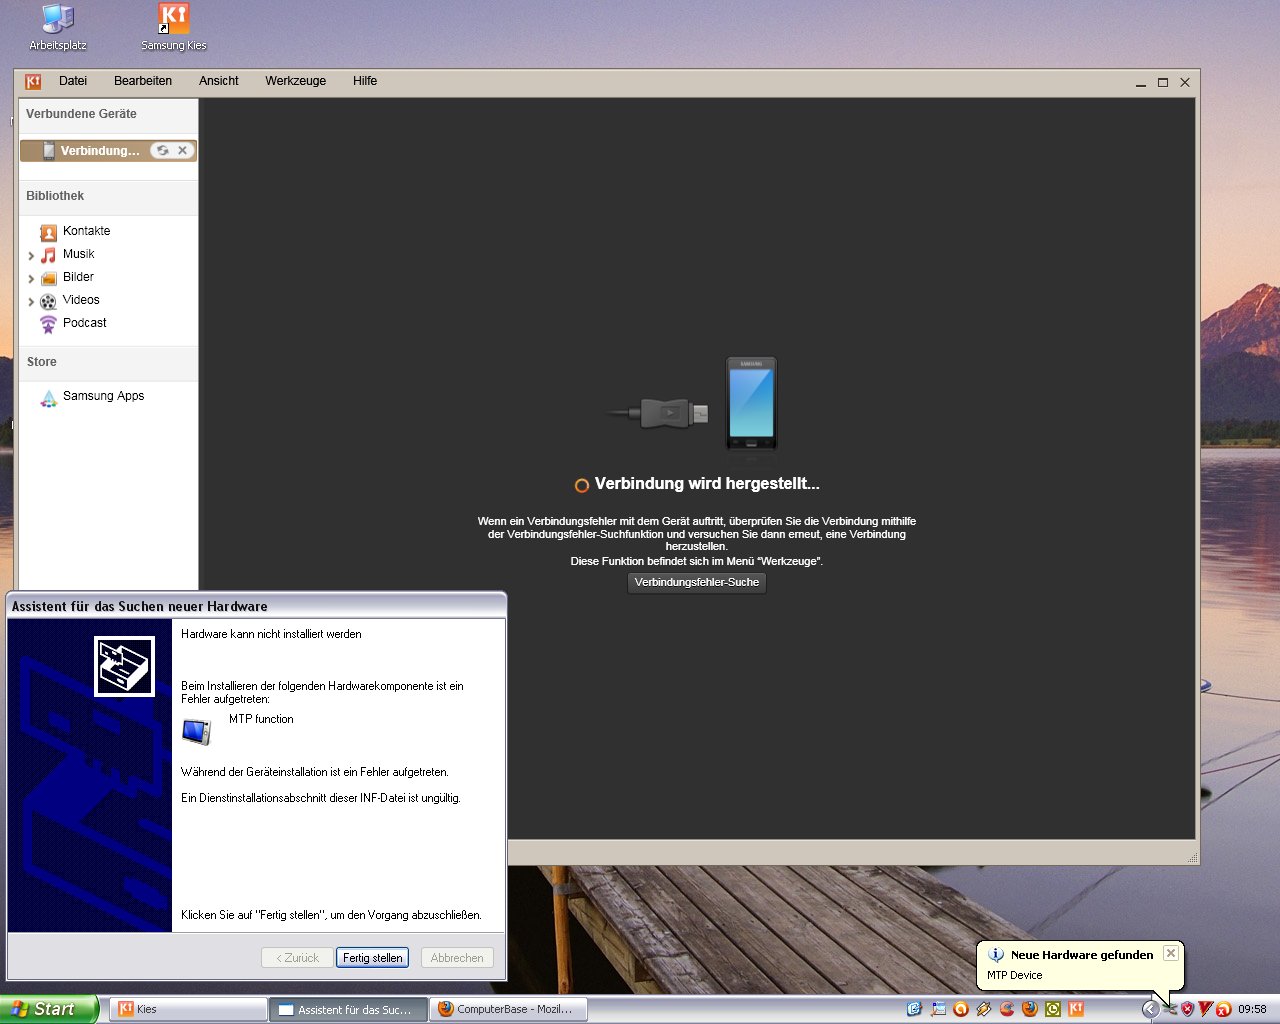Image resolution: width=1280 pixels, height=1024 pixels.
Task: Click the Kies window resize grip
Action: (x=1192, y=857)
